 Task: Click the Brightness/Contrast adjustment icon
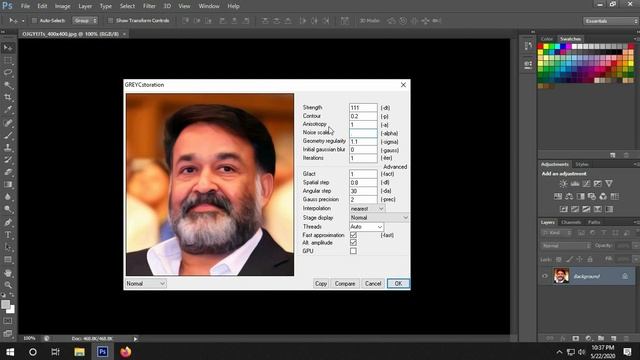(x=563, y=184)
